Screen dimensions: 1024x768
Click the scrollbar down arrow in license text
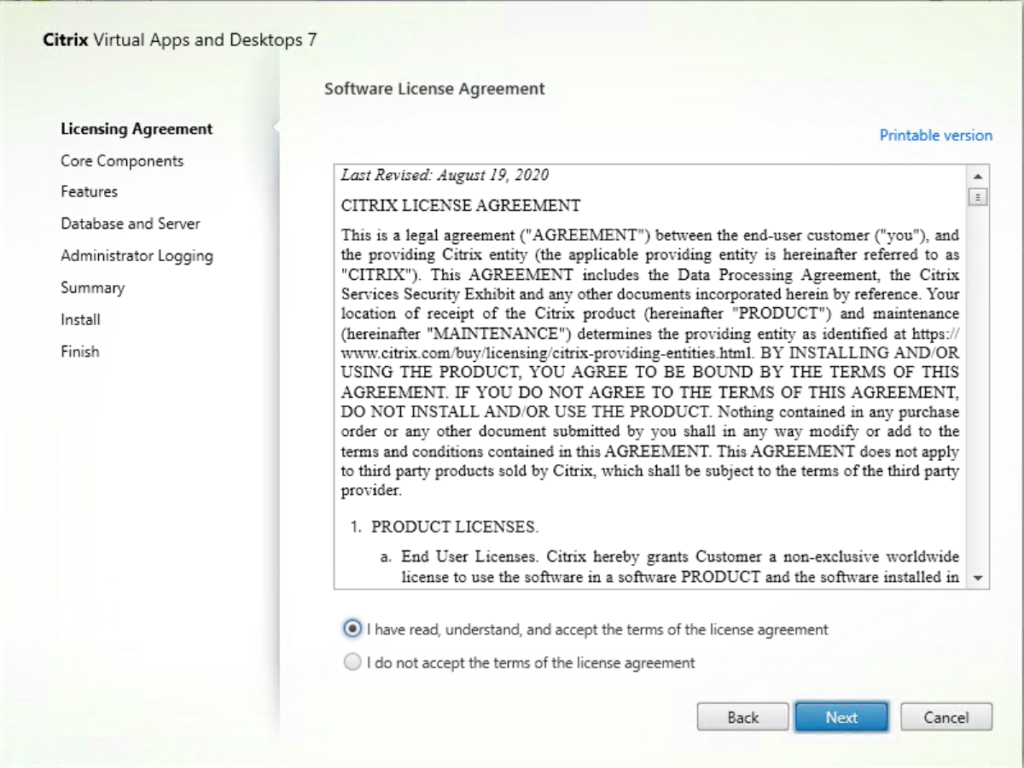tap(978, 578)
